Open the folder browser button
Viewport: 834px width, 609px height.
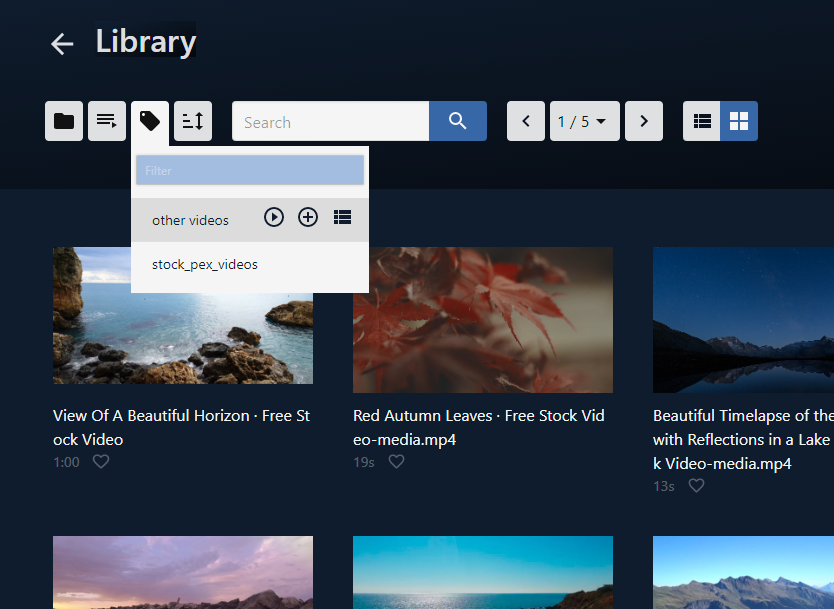click(64, 121)
